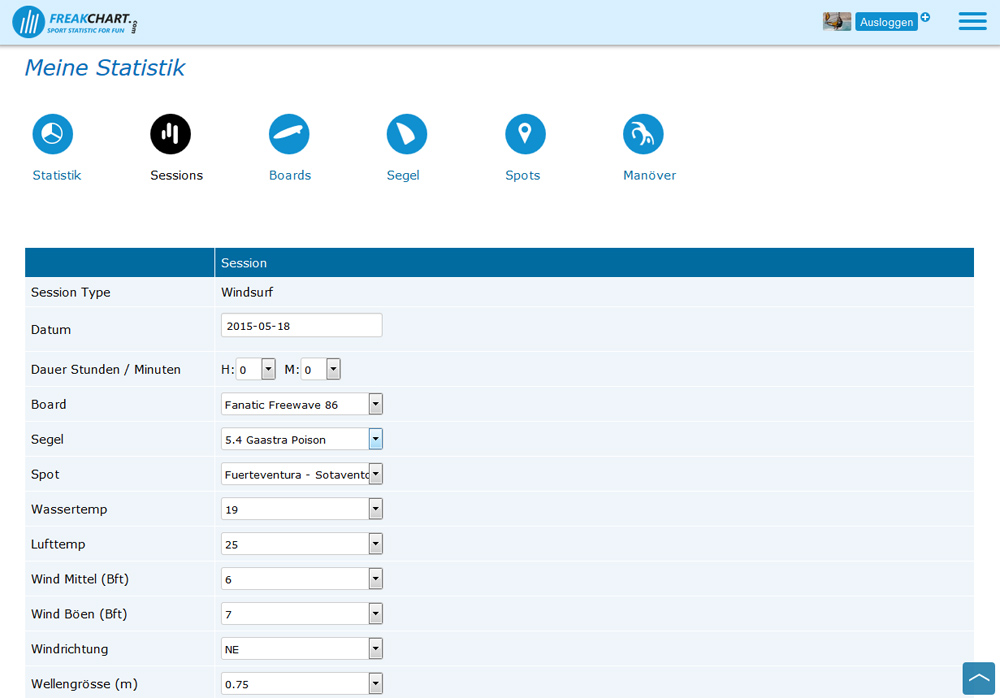This screenshot has height=698, width=1000.
Task: Click the FreakChart logo
Action: tap(75, 22)
